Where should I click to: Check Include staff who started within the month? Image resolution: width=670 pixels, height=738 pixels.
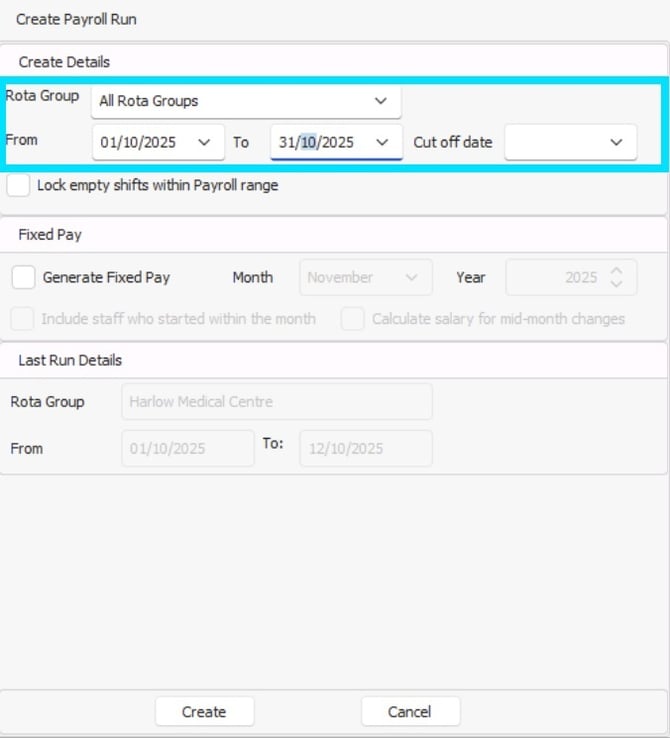click(x=21, y=319)
